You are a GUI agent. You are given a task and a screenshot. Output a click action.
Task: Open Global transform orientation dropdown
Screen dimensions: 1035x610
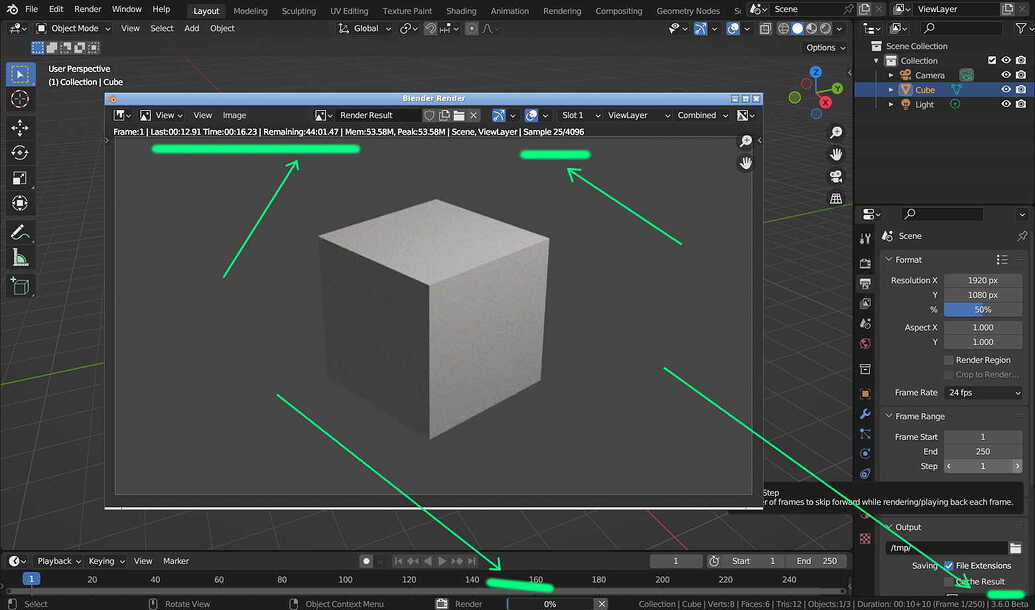click(x=364, y=28)
